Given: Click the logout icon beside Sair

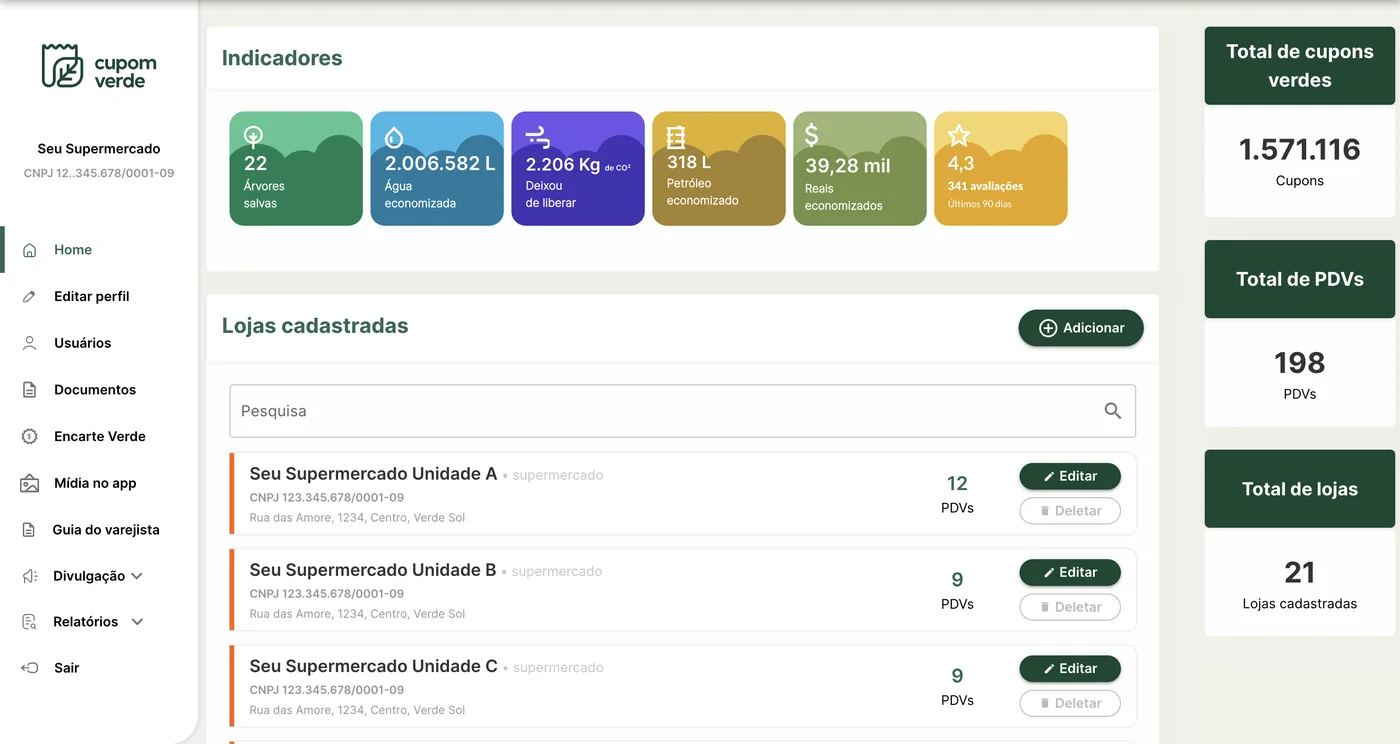Looking at the screenshot, I should click(30, 668).
